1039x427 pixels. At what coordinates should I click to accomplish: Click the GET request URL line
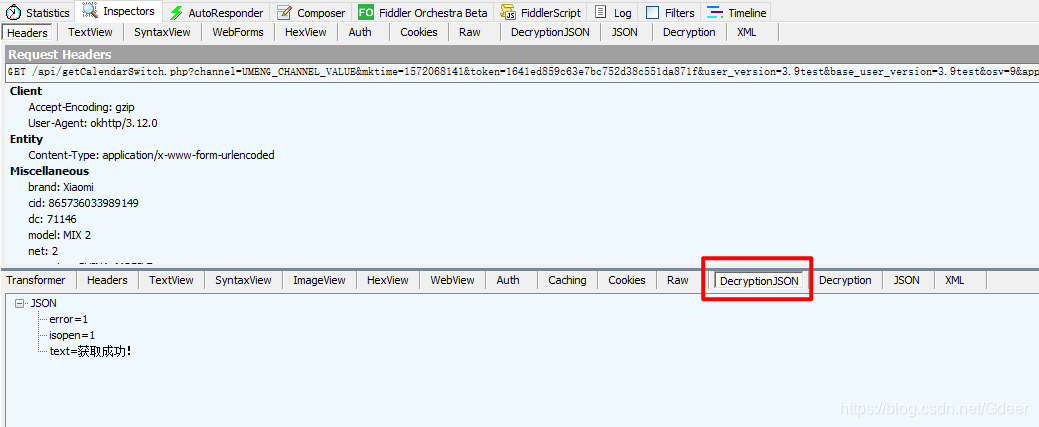[522, 71]
